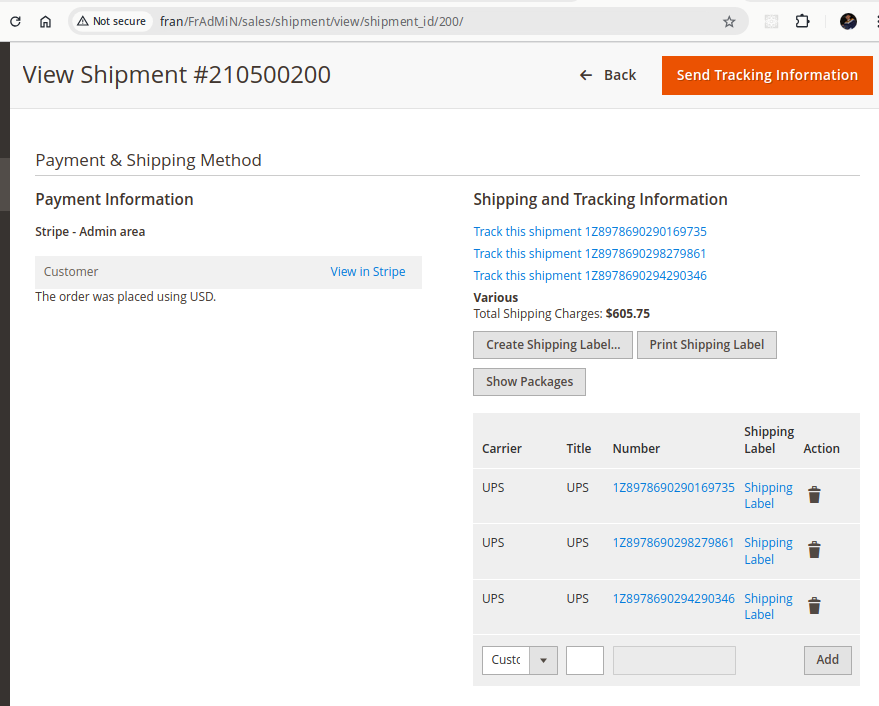Open Shipping Label link for 1Z8978690298279861
The image size is (879, 706).
click(x=767, y=551)
